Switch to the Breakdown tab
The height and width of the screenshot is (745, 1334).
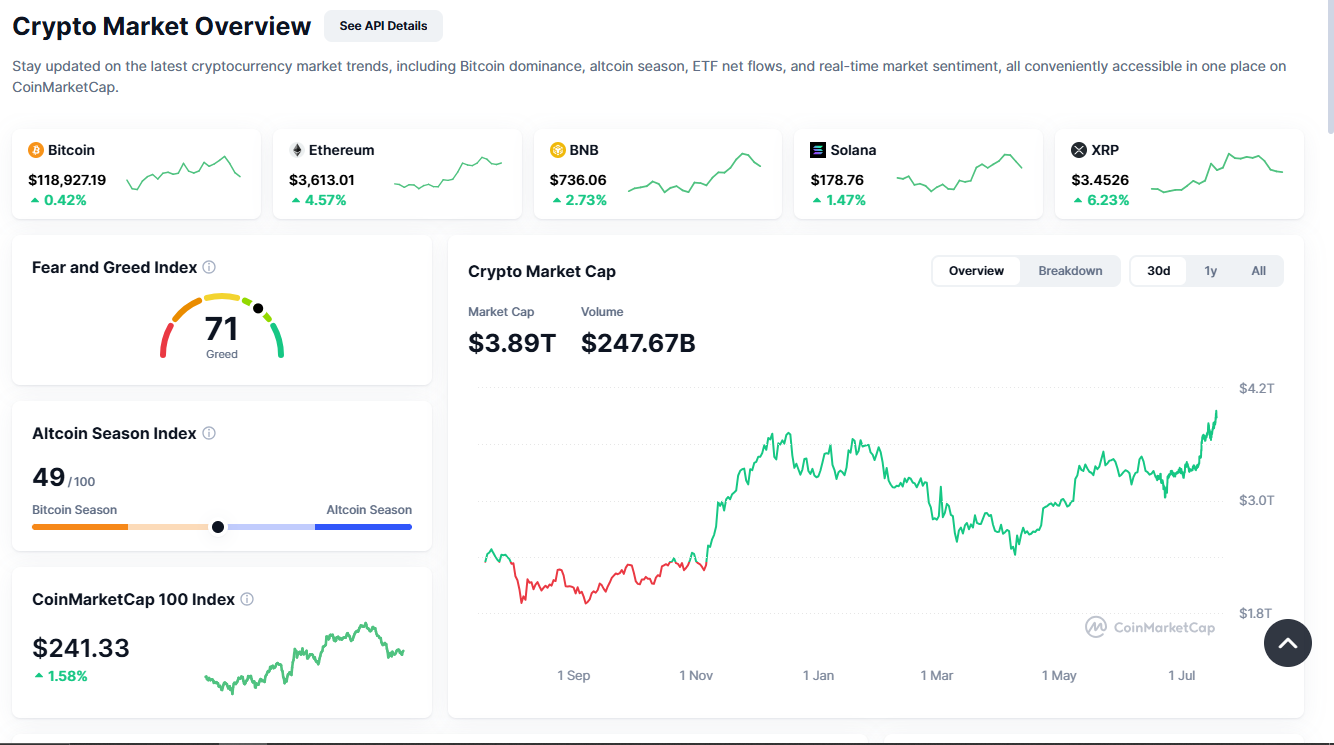tap(1070, 271)
